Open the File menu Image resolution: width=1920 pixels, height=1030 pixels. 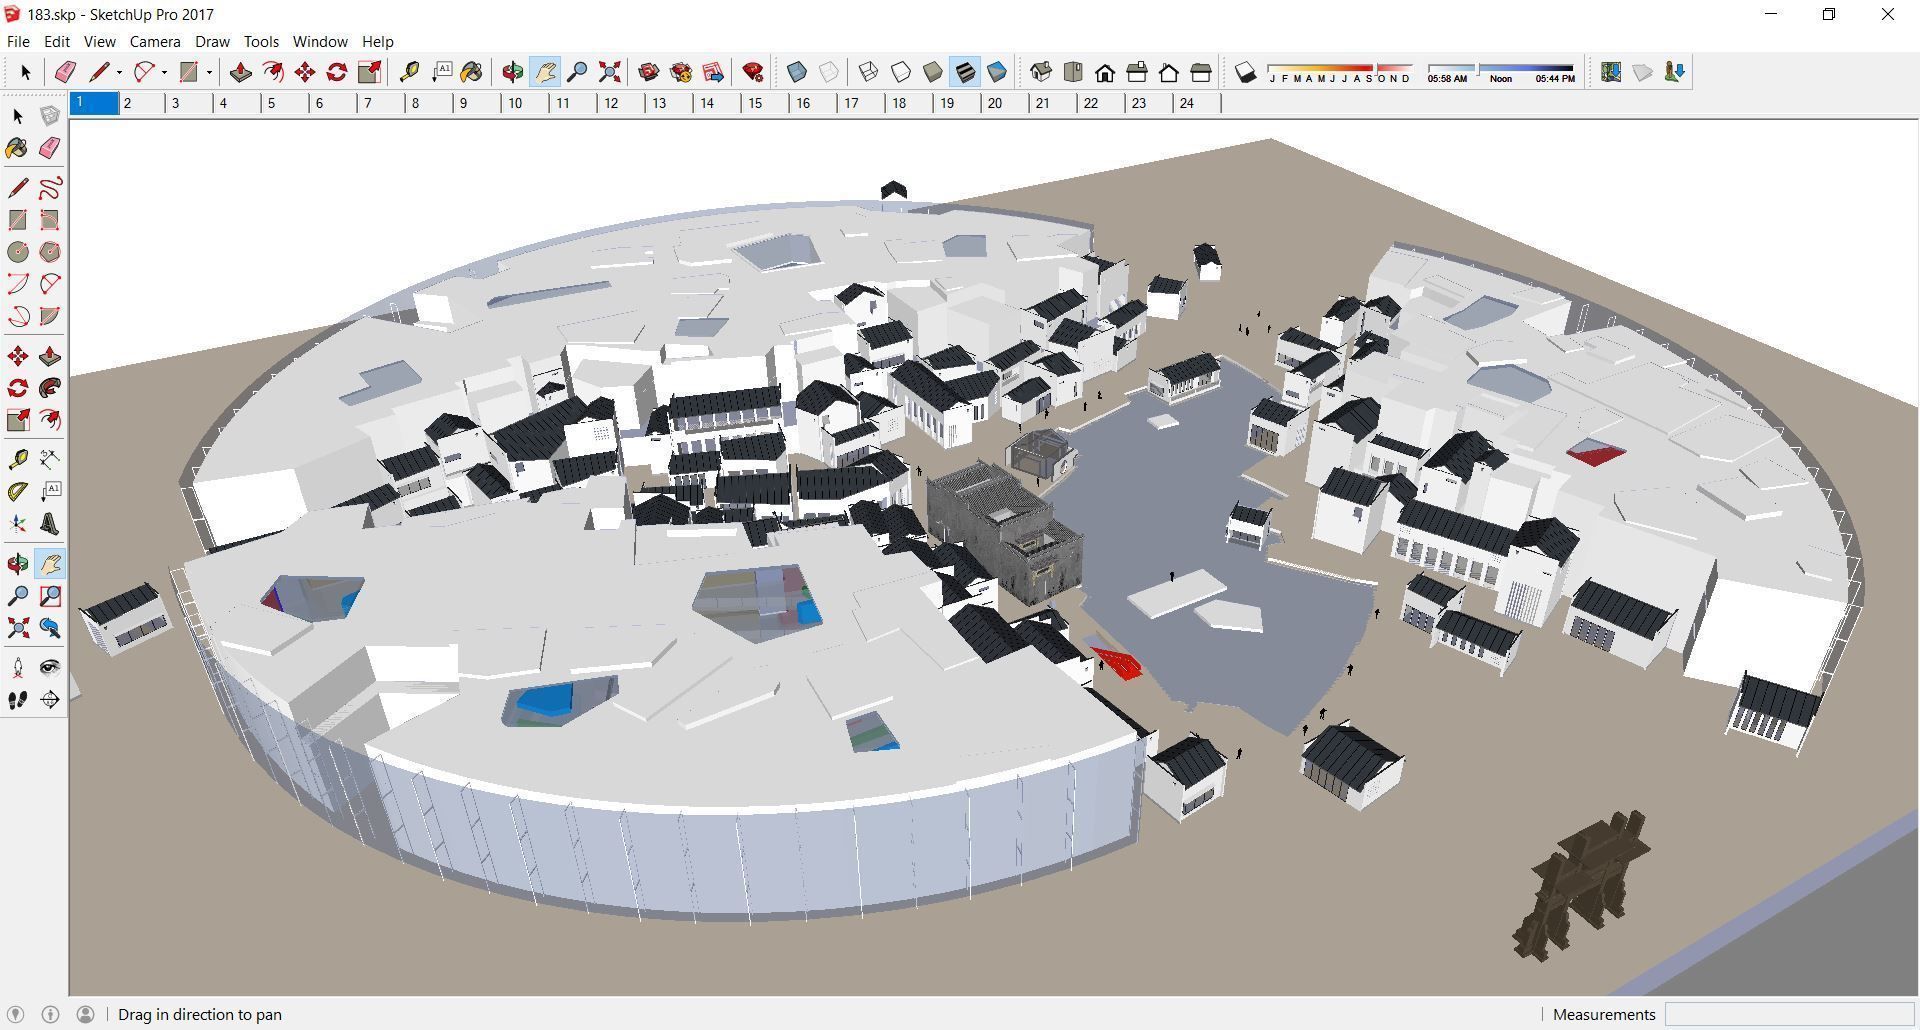click(18, 41)
